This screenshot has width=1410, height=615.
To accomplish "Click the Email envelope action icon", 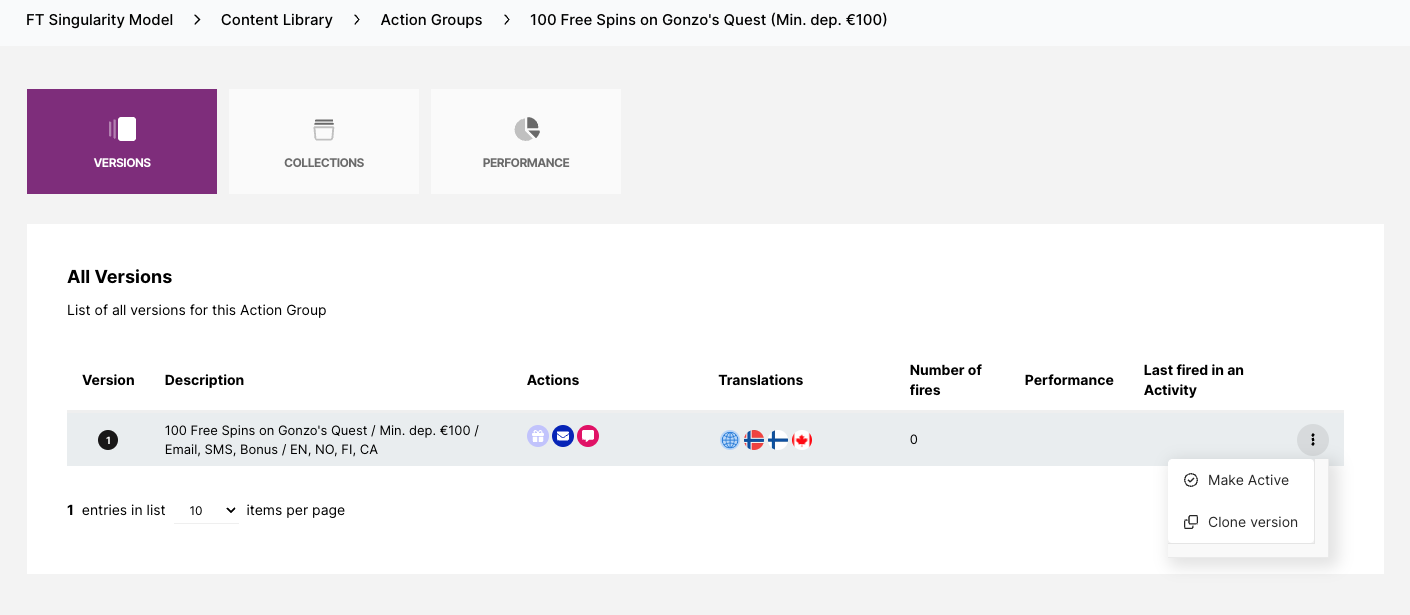I will point(563,436).
